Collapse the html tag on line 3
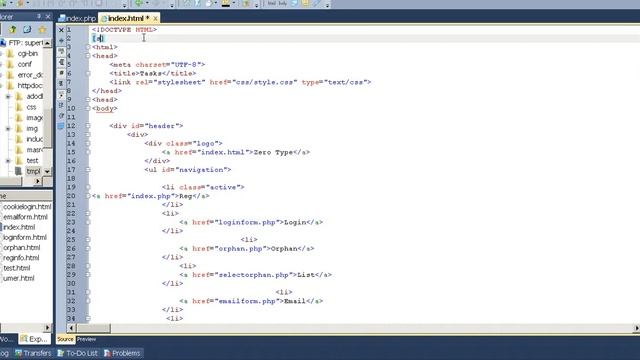Viewport: 640px width, 360px height. click(88, 47)
